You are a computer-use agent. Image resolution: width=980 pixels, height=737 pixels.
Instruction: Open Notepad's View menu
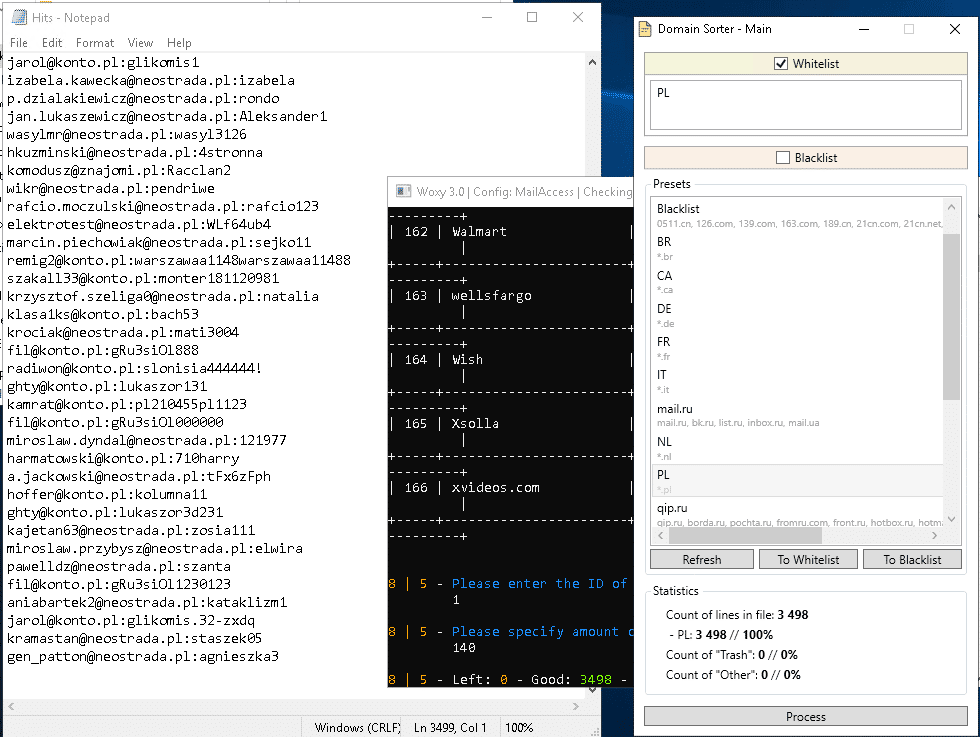pos(140,43)
